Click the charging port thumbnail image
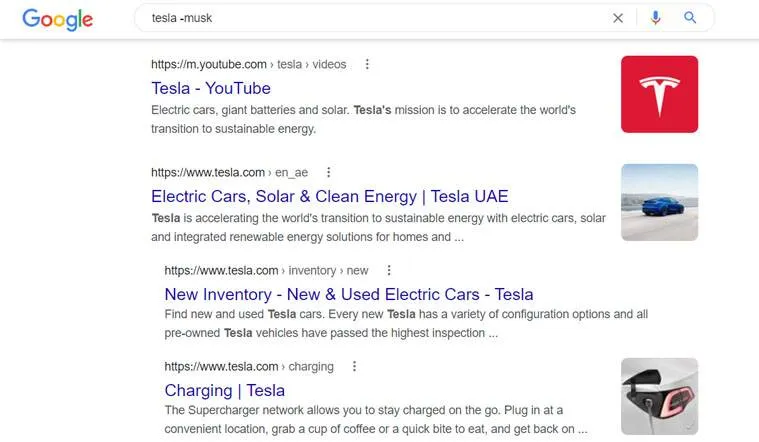The height and width of the screenshot is (442, 759). click(x=659, y=396)
